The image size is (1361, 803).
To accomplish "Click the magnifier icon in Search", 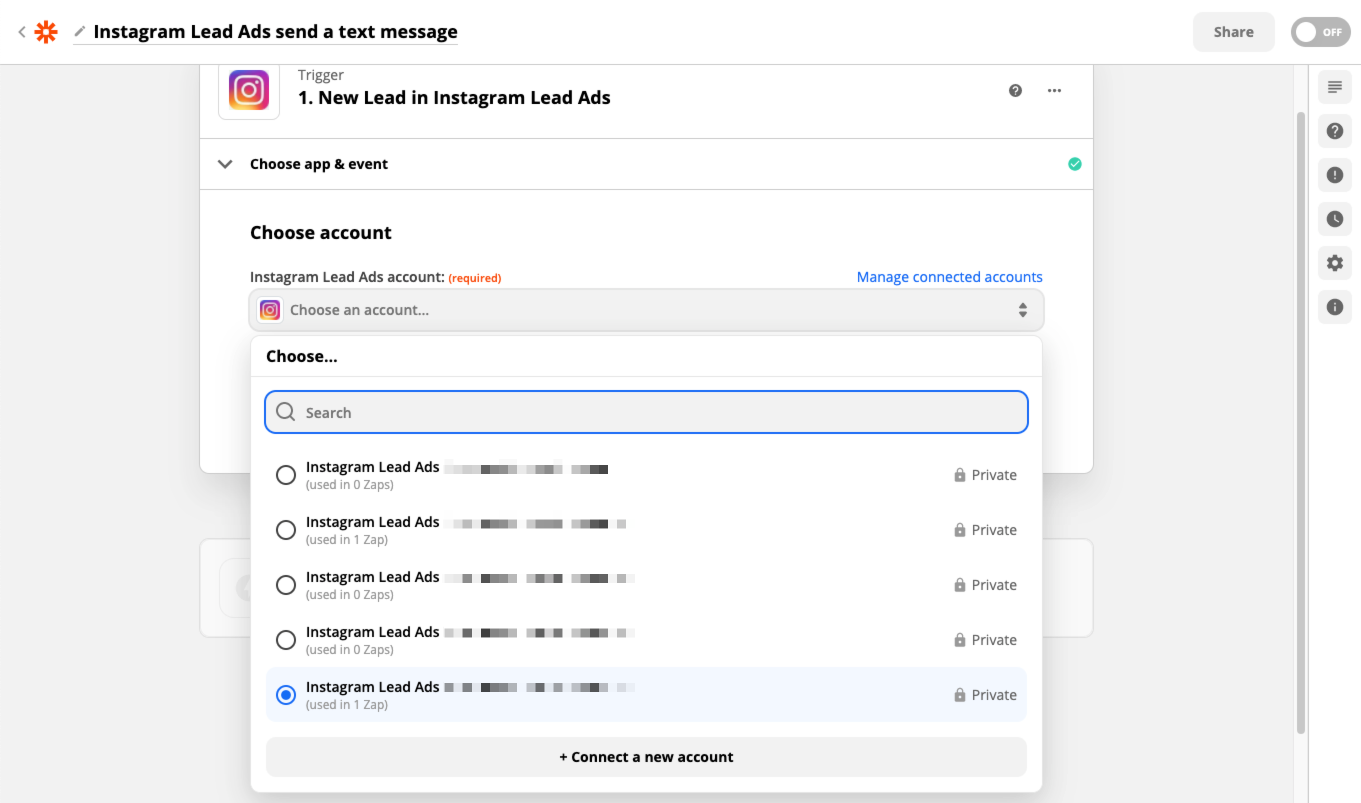I will (286, 412).
